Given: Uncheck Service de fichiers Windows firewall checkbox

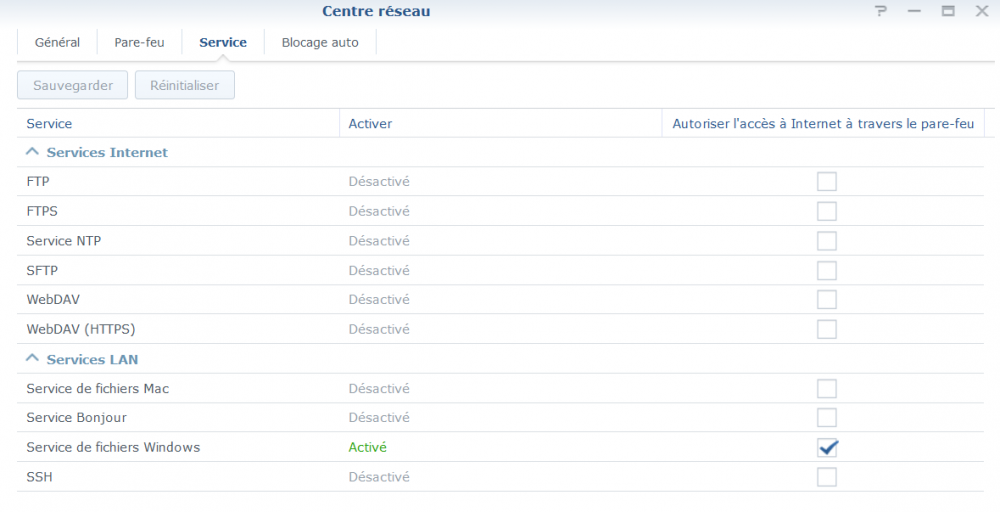Looking at the screenshot, I should coord(827,448).
